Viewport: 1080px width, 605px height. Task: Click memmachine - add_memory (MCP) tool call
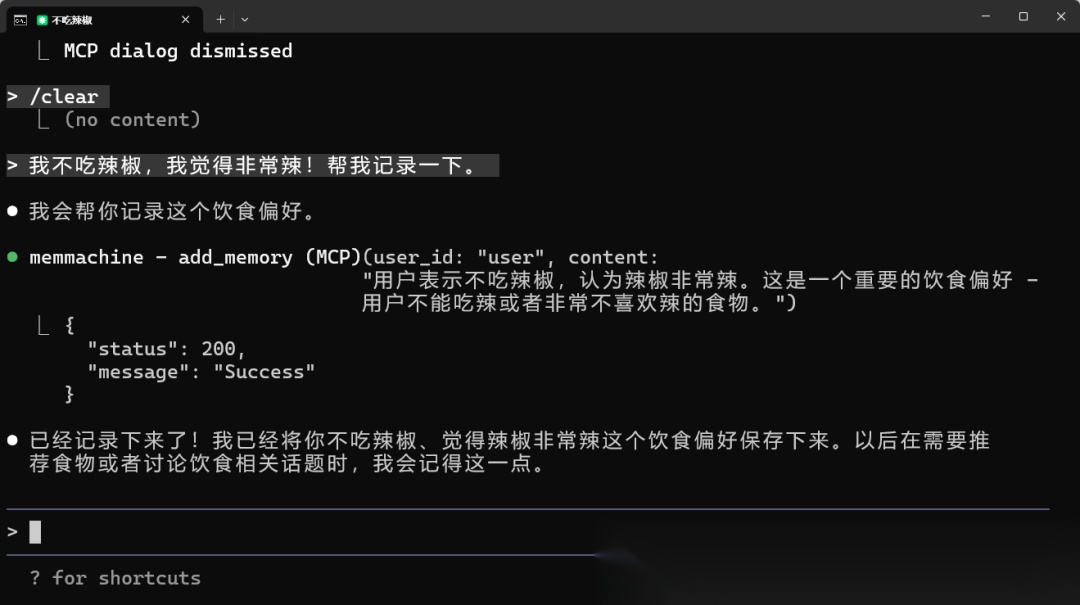click(x=195, y=257)
